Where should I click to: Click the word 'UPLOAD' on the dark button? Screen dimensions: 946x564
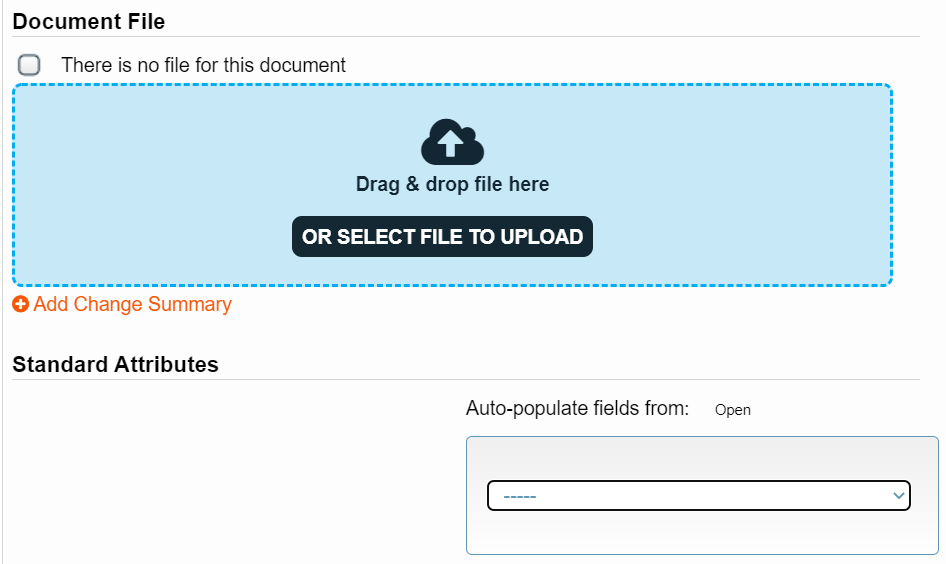click(541, 236)
